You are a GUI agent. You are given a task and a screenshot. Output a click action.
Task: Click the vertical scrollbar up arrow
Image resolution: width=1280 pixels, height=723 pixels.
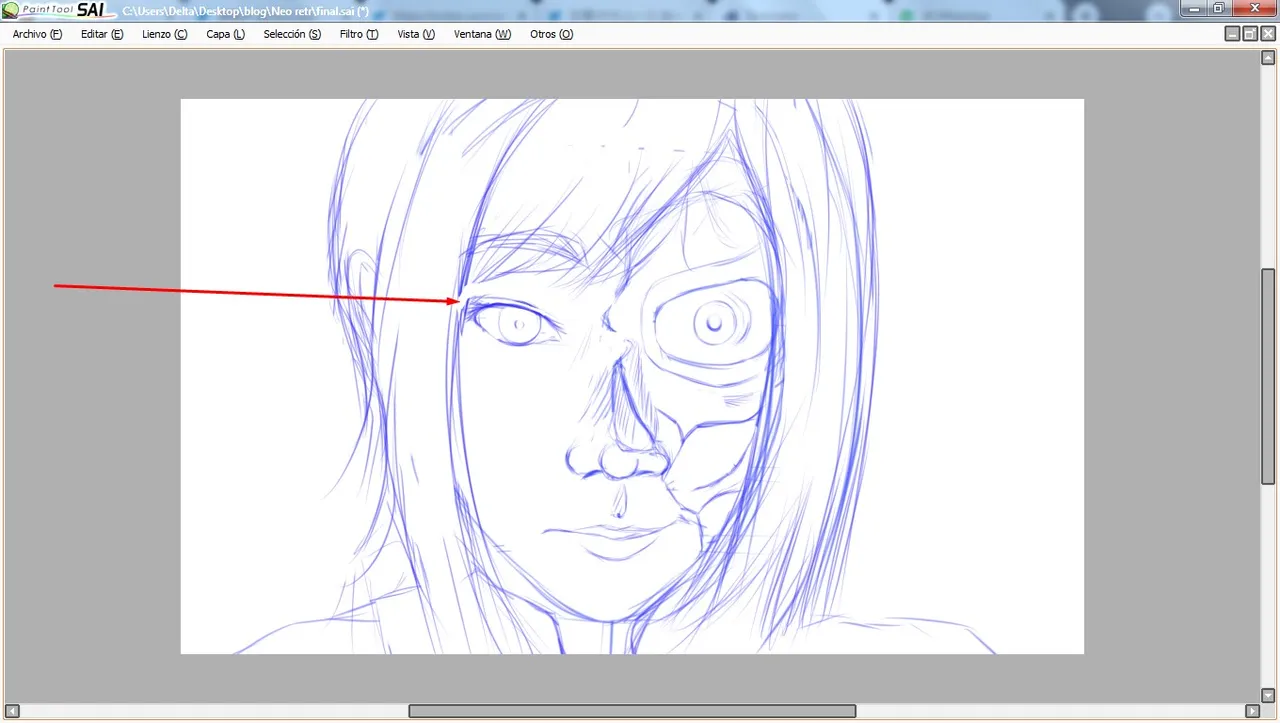coord(1267,58)
